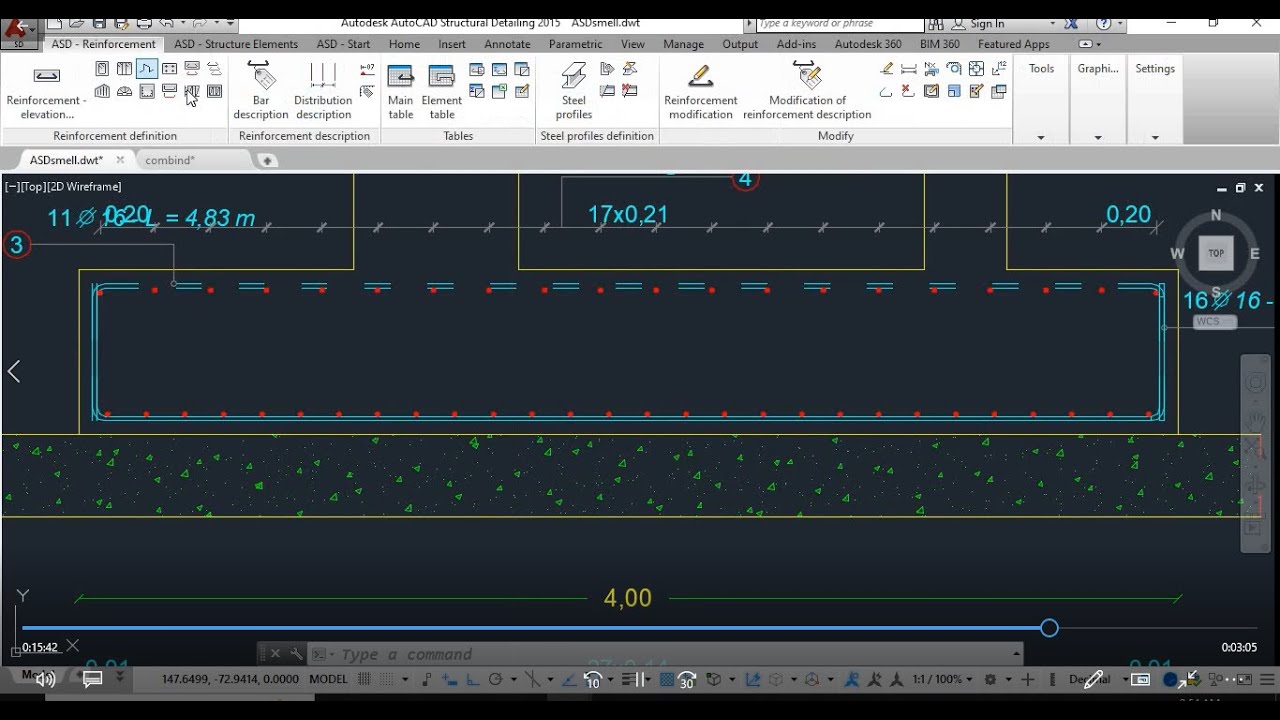Open the Annotate ribbon tab
This screenshot has height=720, width=1280.
[x=507, y=44]
